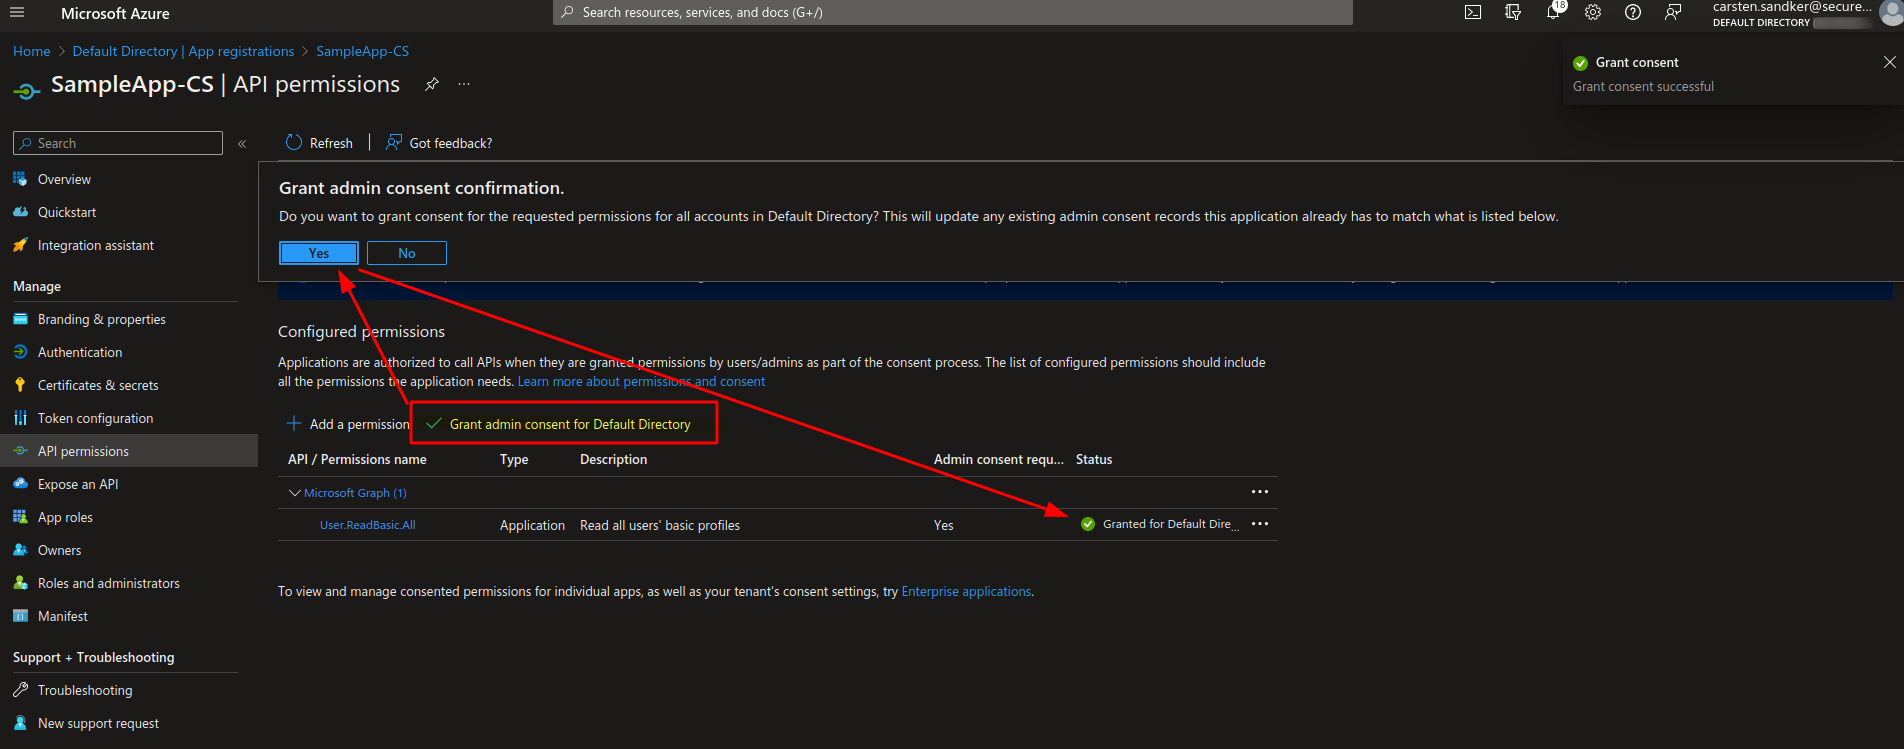Click the Type column header

[x=514, y=459]
